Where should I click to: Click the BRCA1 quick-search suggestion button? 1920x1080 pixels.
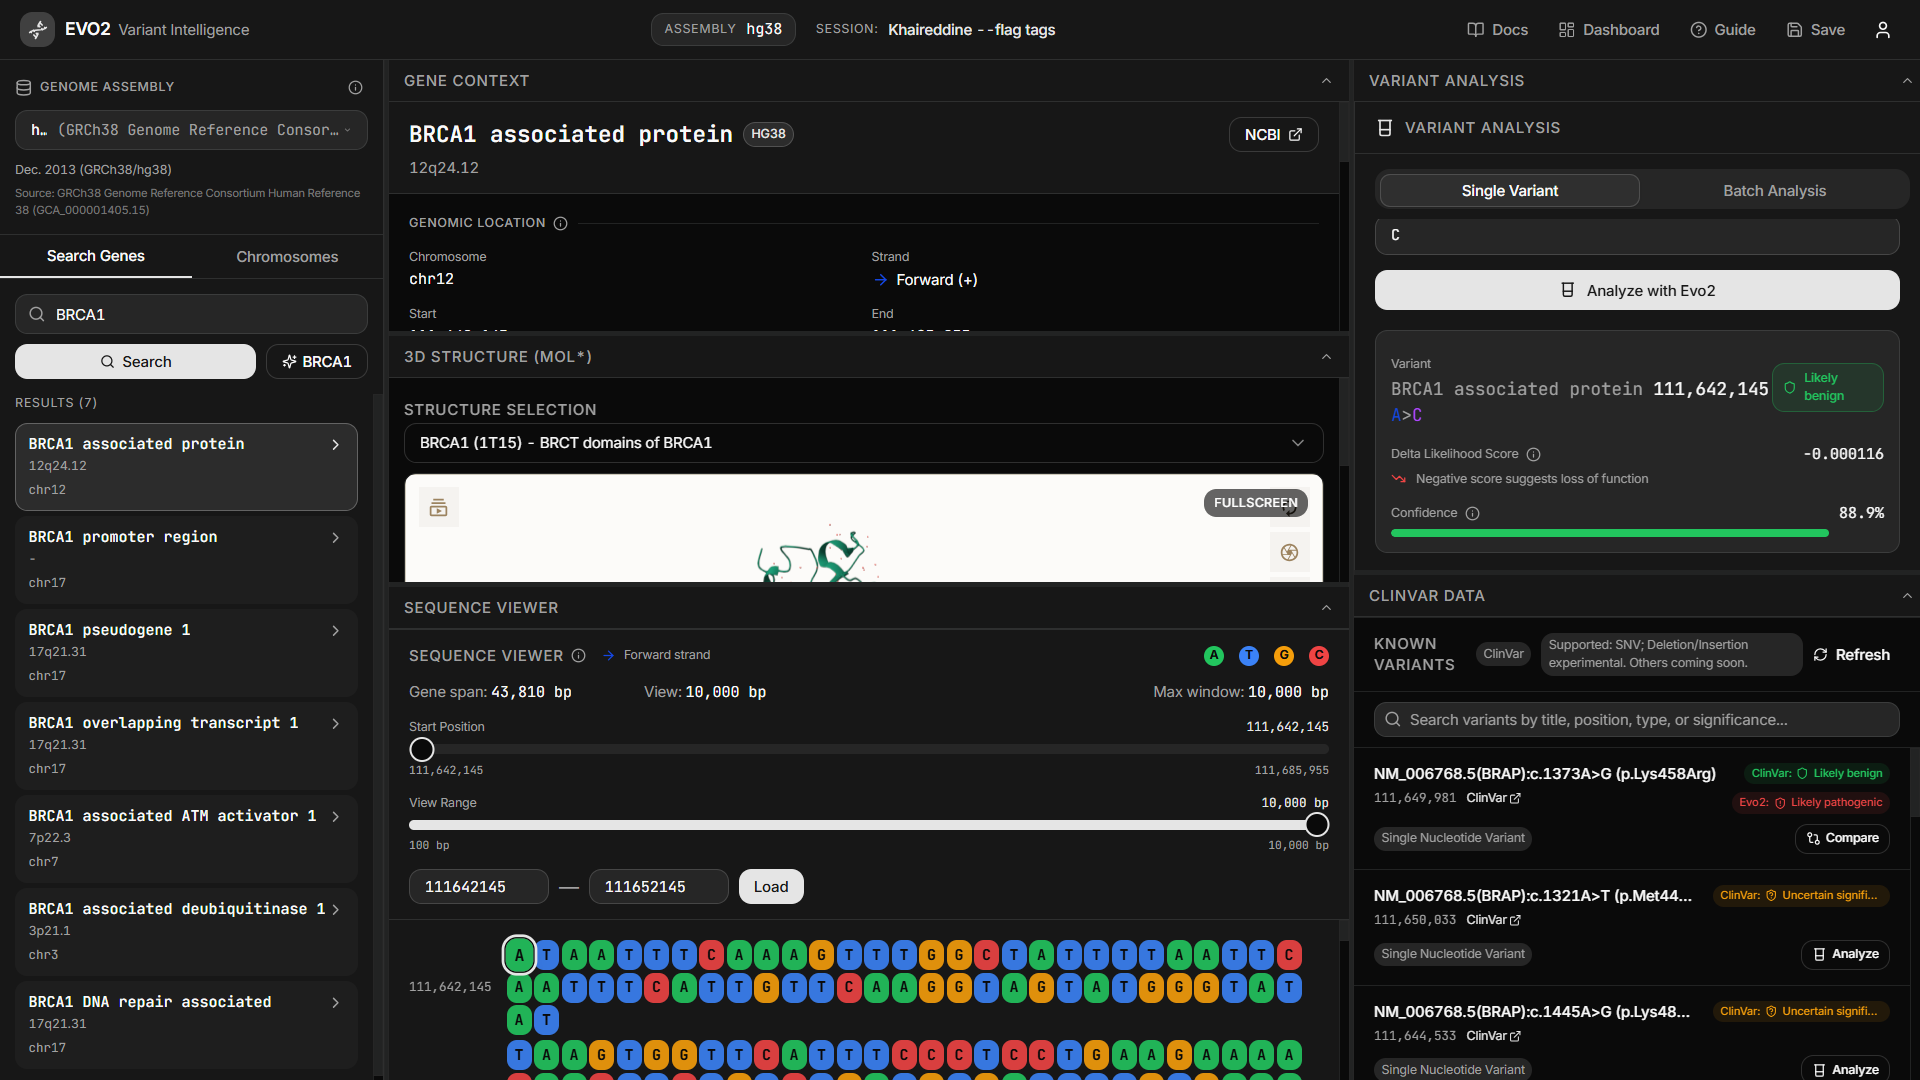click(x=317, y=362)
